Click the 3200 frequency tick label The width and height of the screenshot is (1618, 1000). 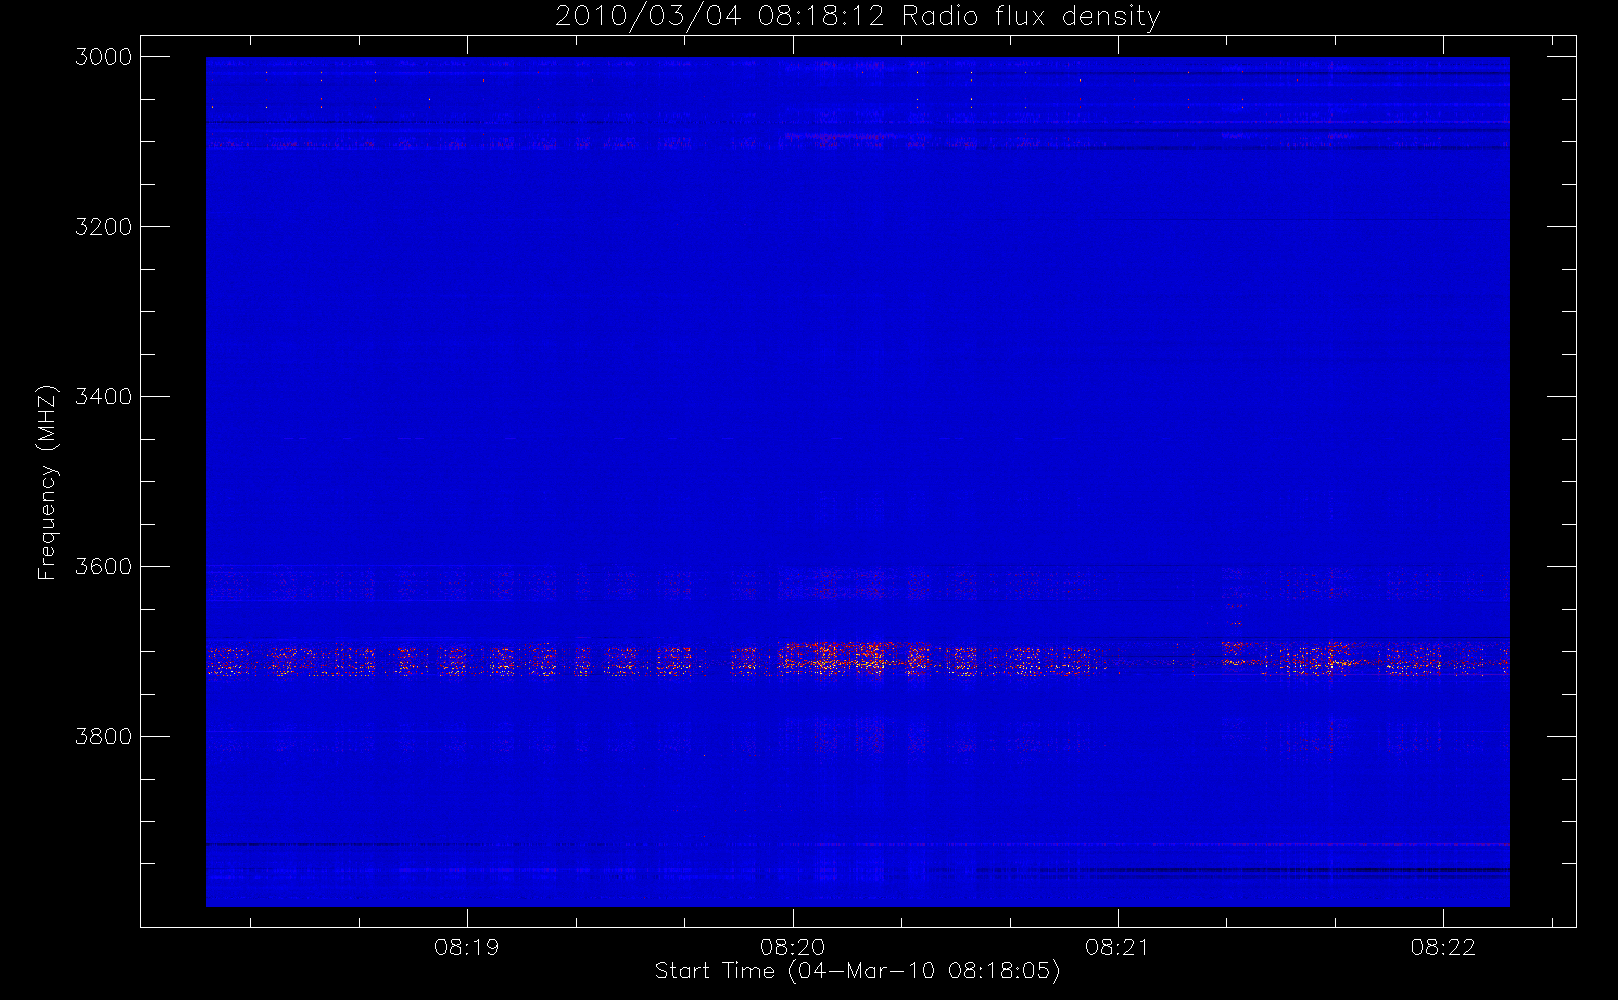[104, 227]
